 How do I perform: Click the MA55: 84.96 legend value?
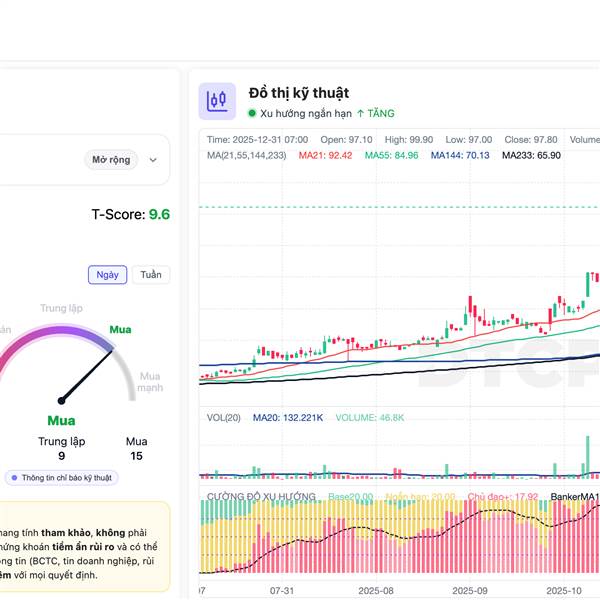pyautogui.click(x=391, y=155)
